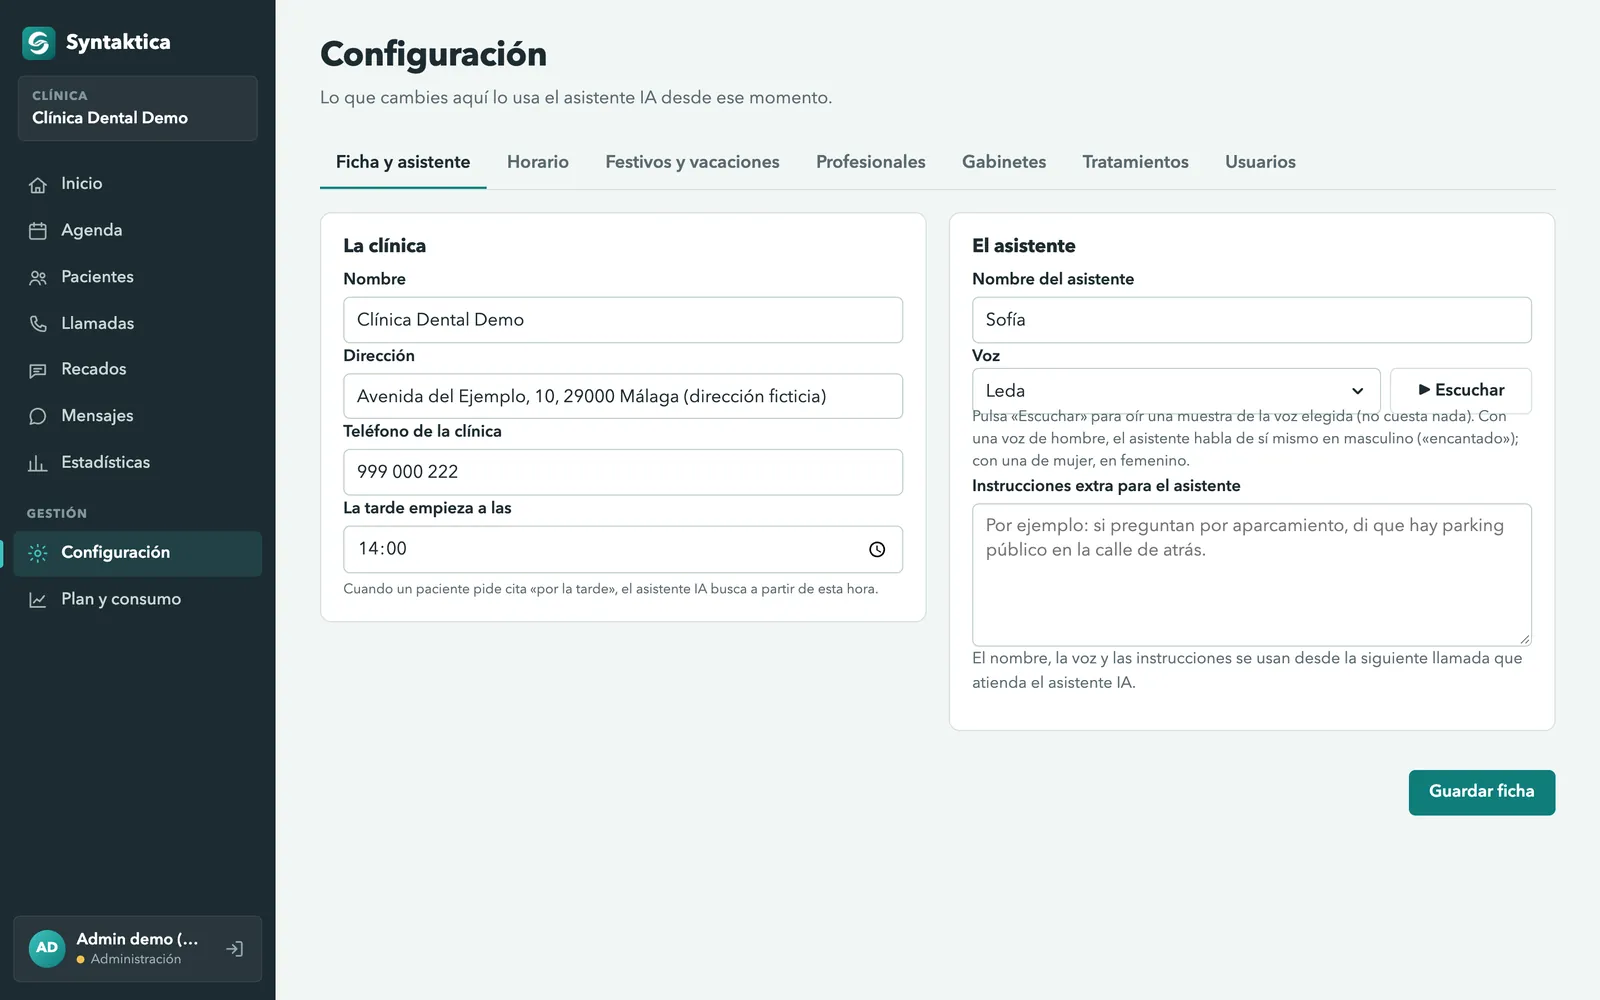Viewport: 1600px width, 1000px height.
Task: Click the El asistente section title
Action: pos(1024,246)
